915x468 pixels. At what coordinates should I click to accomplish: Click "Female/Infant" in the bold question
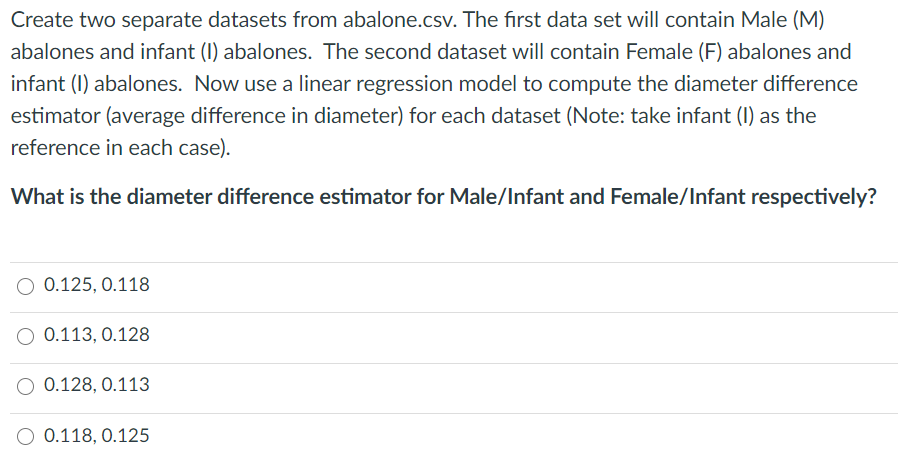pyautogui.click(x=677, y=197)
